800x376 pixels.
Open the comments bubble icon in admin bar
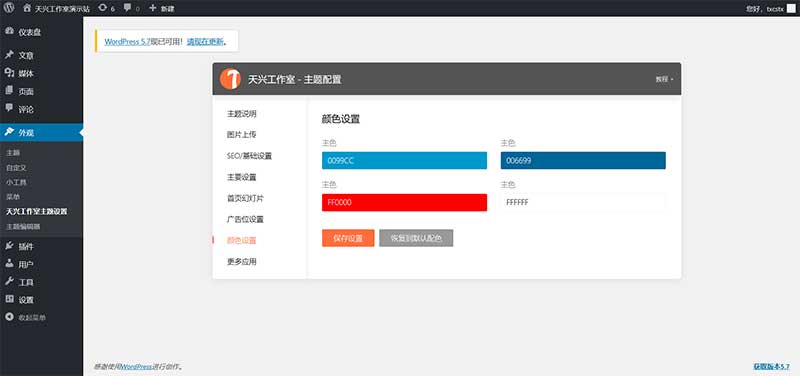[128, 8]
